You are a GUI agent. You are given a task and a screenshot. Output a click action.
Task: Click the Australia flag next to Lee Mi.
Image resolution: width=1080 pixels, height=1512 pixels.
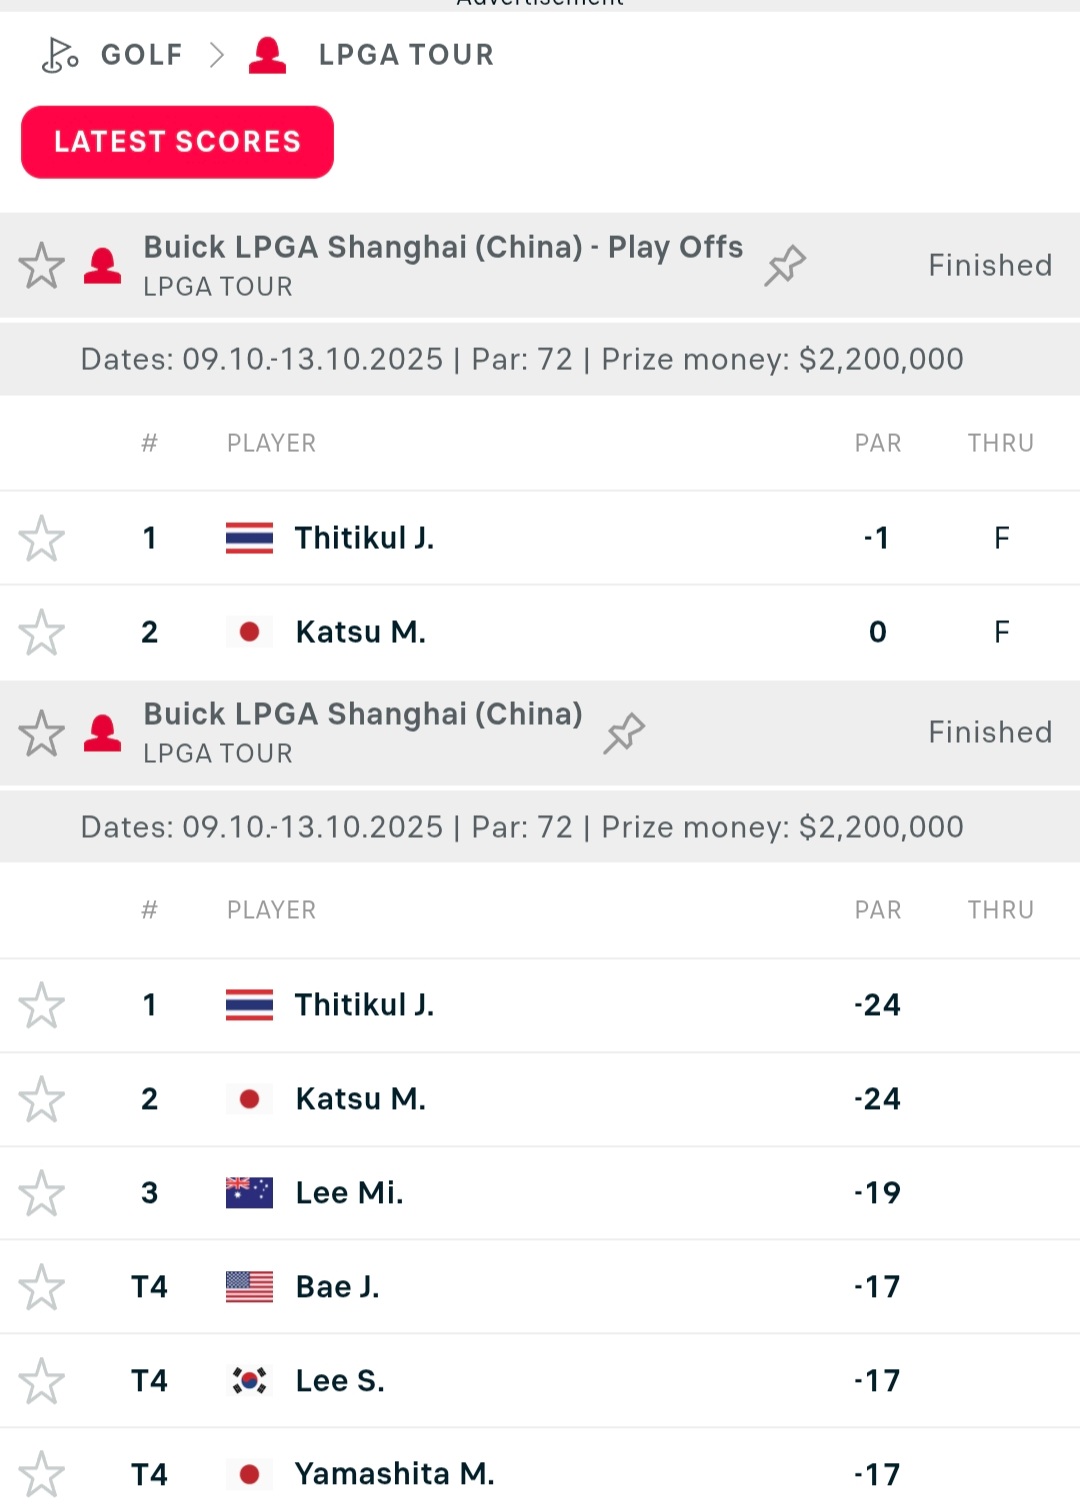coord(249,1192)
